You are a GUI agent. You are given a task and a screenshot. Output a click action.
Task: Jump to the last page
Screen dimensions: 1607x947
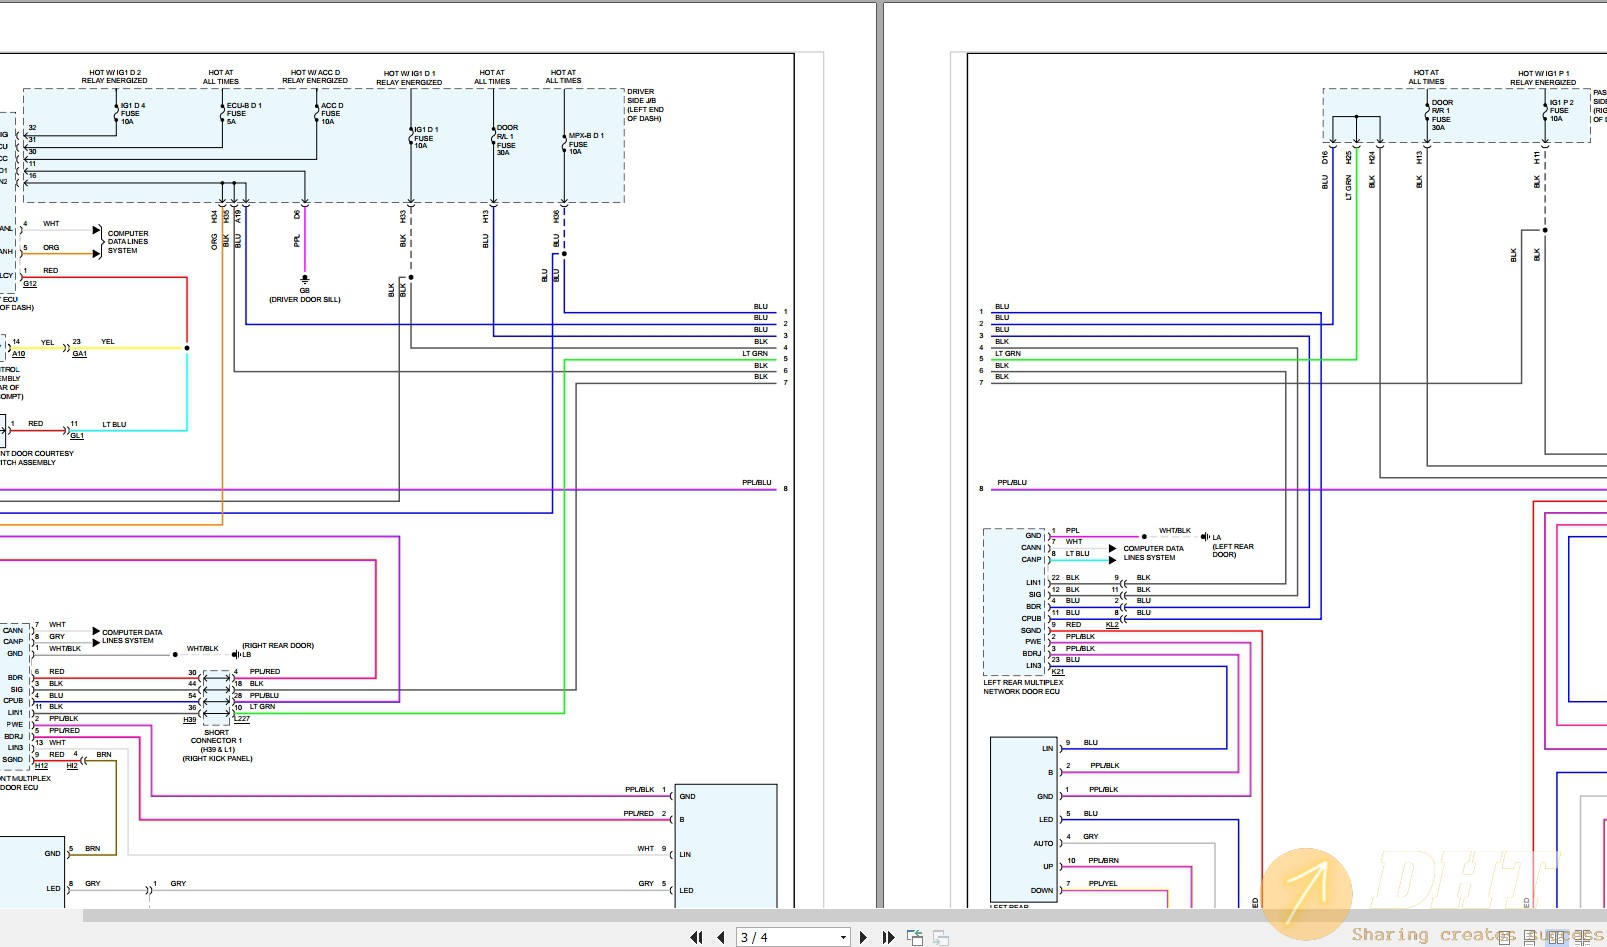[x=888, y=937]
